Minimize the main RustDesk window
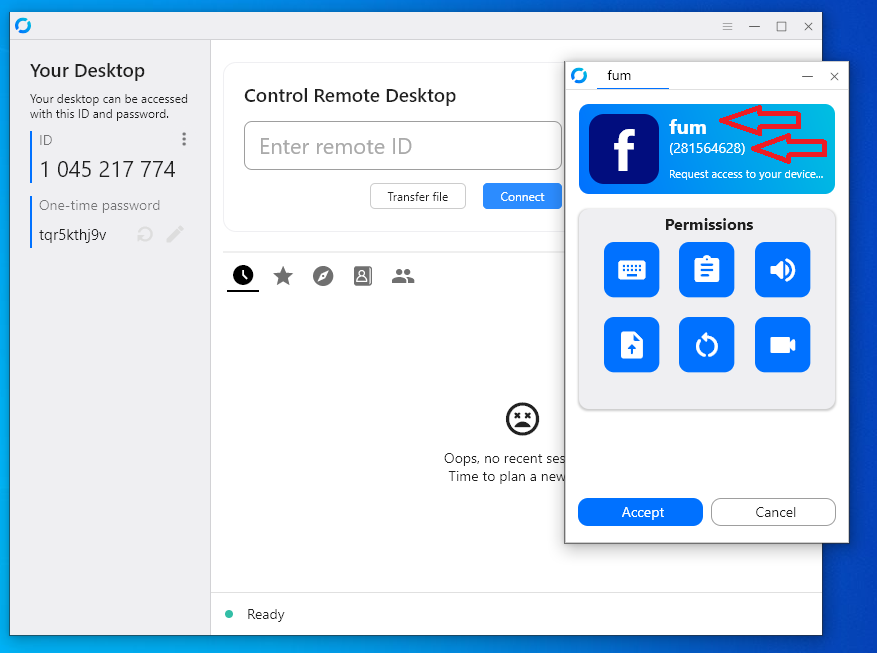Viewport: 877px width, 653px height. [x=755, y=26]
